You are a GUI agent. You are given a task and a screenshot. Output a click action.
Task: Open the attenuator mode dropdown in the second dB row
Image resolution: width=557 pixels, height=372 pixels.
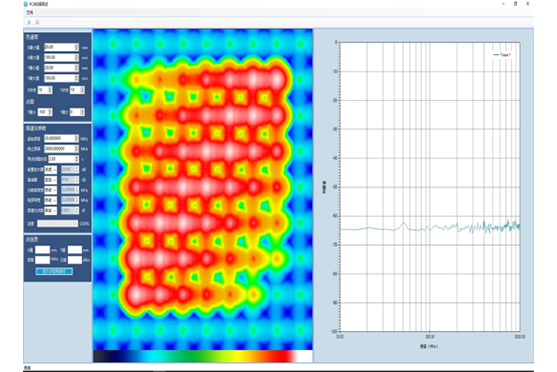click(50, 180)
